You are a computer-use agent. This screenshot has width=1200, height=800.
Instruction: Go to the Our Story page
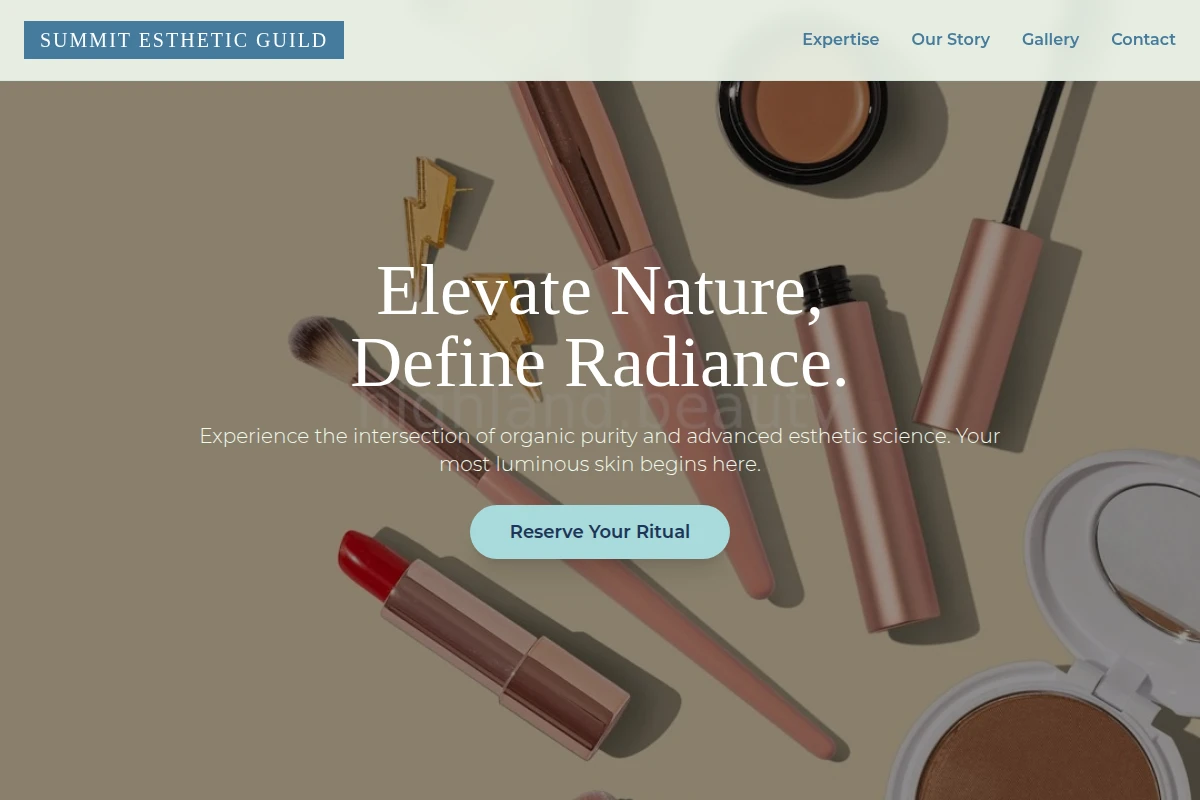pyautogui.click(x=950, y=39)
